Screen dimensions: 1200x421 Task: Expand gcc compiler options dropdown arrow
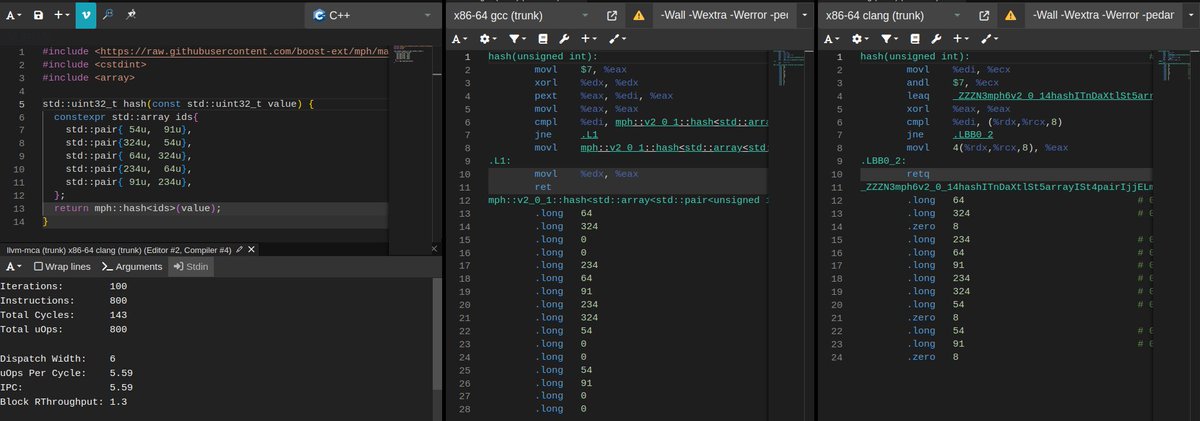pos(803,16)
